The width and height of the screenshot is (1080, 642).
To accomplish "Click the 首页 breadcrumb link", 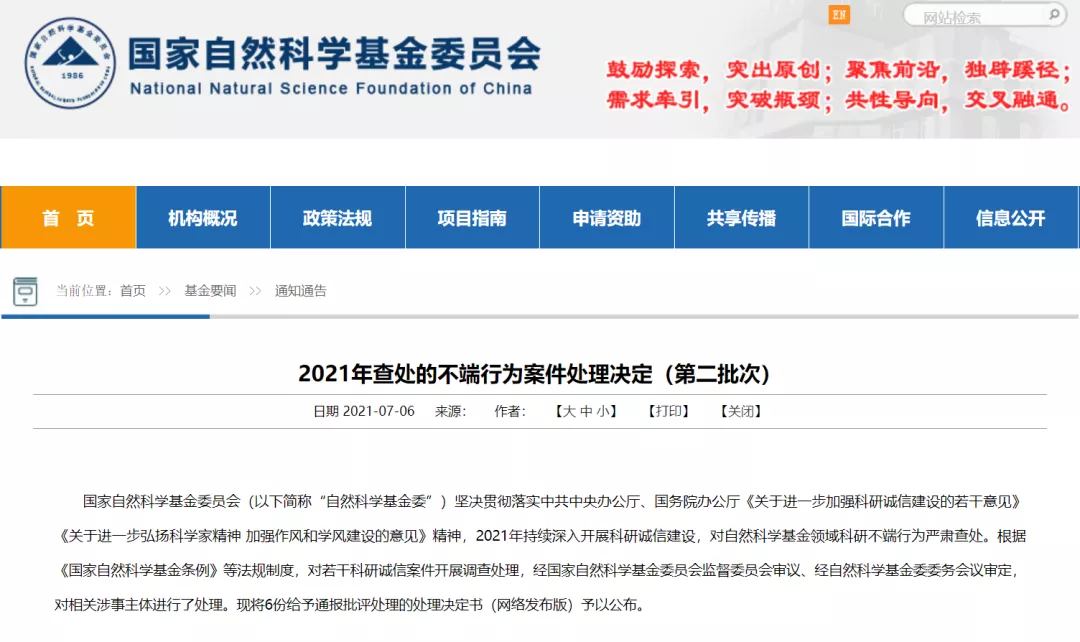I will pos(133,291).
